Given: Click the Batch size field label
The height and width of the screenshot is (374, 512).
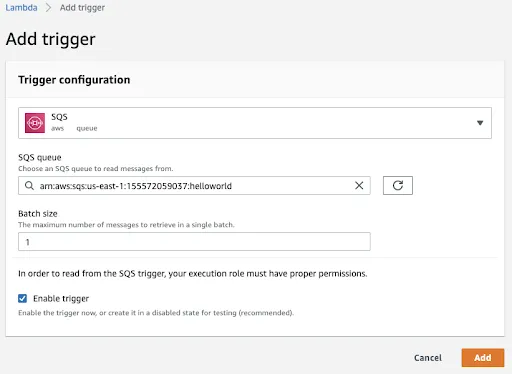Looking at the screenshot, I should click(x=38, y=213).
